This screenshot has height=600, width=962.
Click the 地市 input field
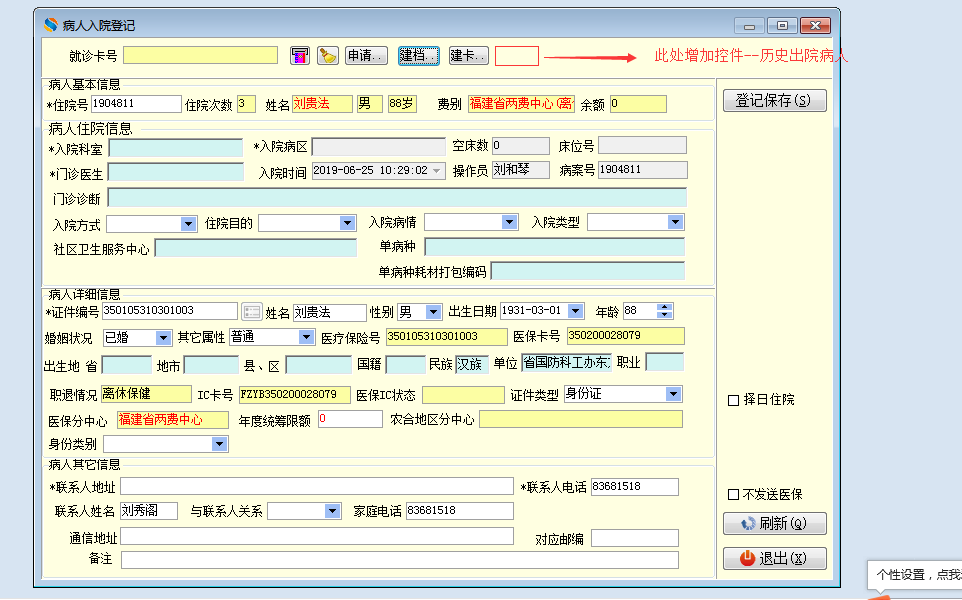211,365
